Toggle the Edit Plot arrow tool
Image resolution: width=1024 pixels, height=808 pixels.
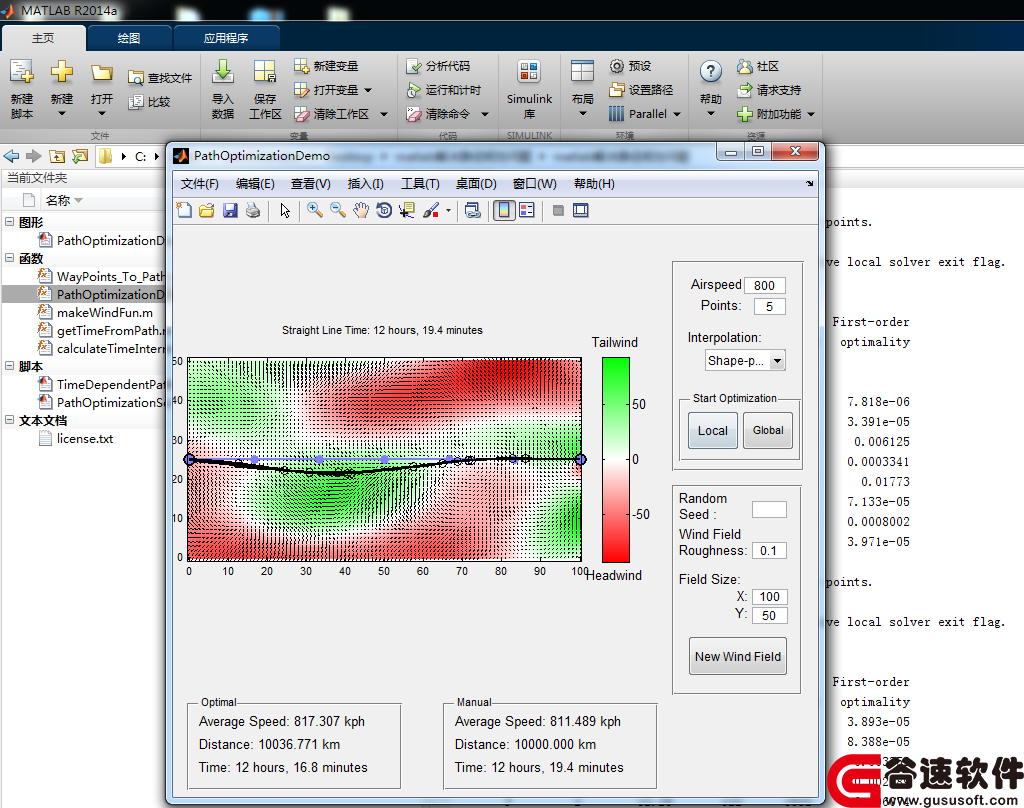(x=285, y=210)
